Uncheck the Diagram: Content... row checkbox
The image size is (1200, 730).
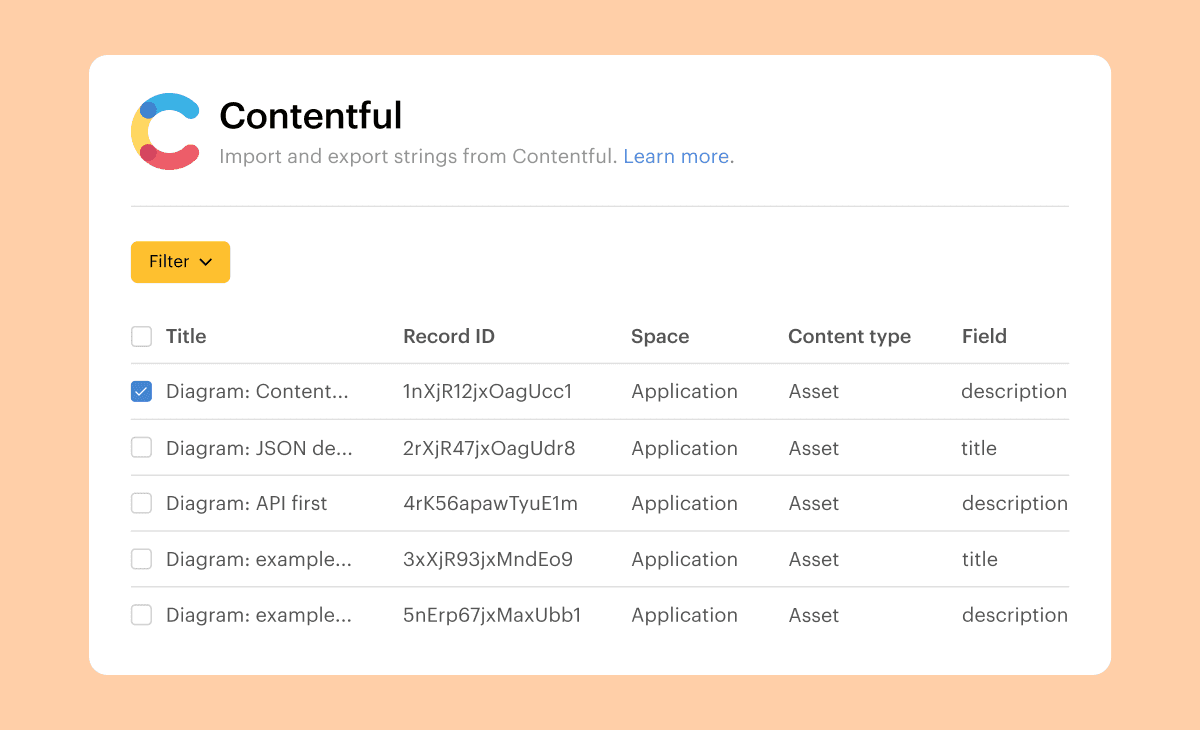pos(142,392)
